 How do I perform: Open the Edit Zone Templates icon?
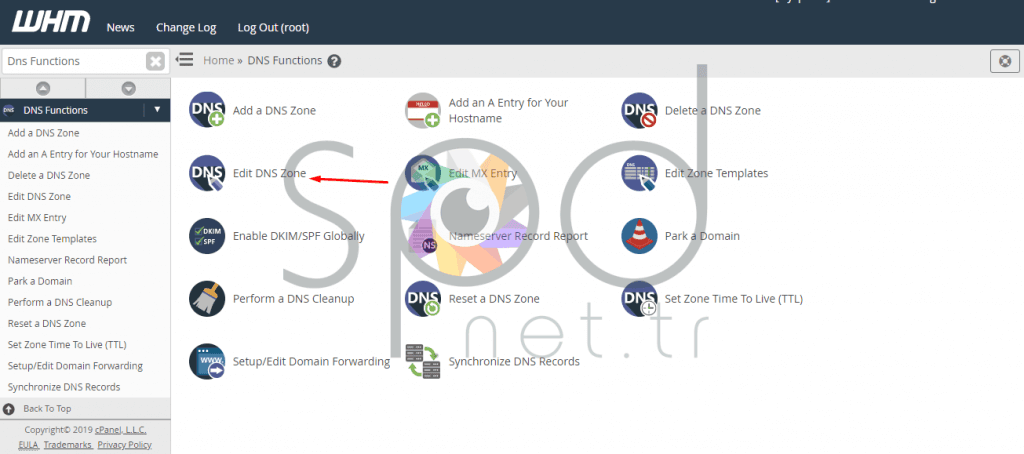(639, 173)
